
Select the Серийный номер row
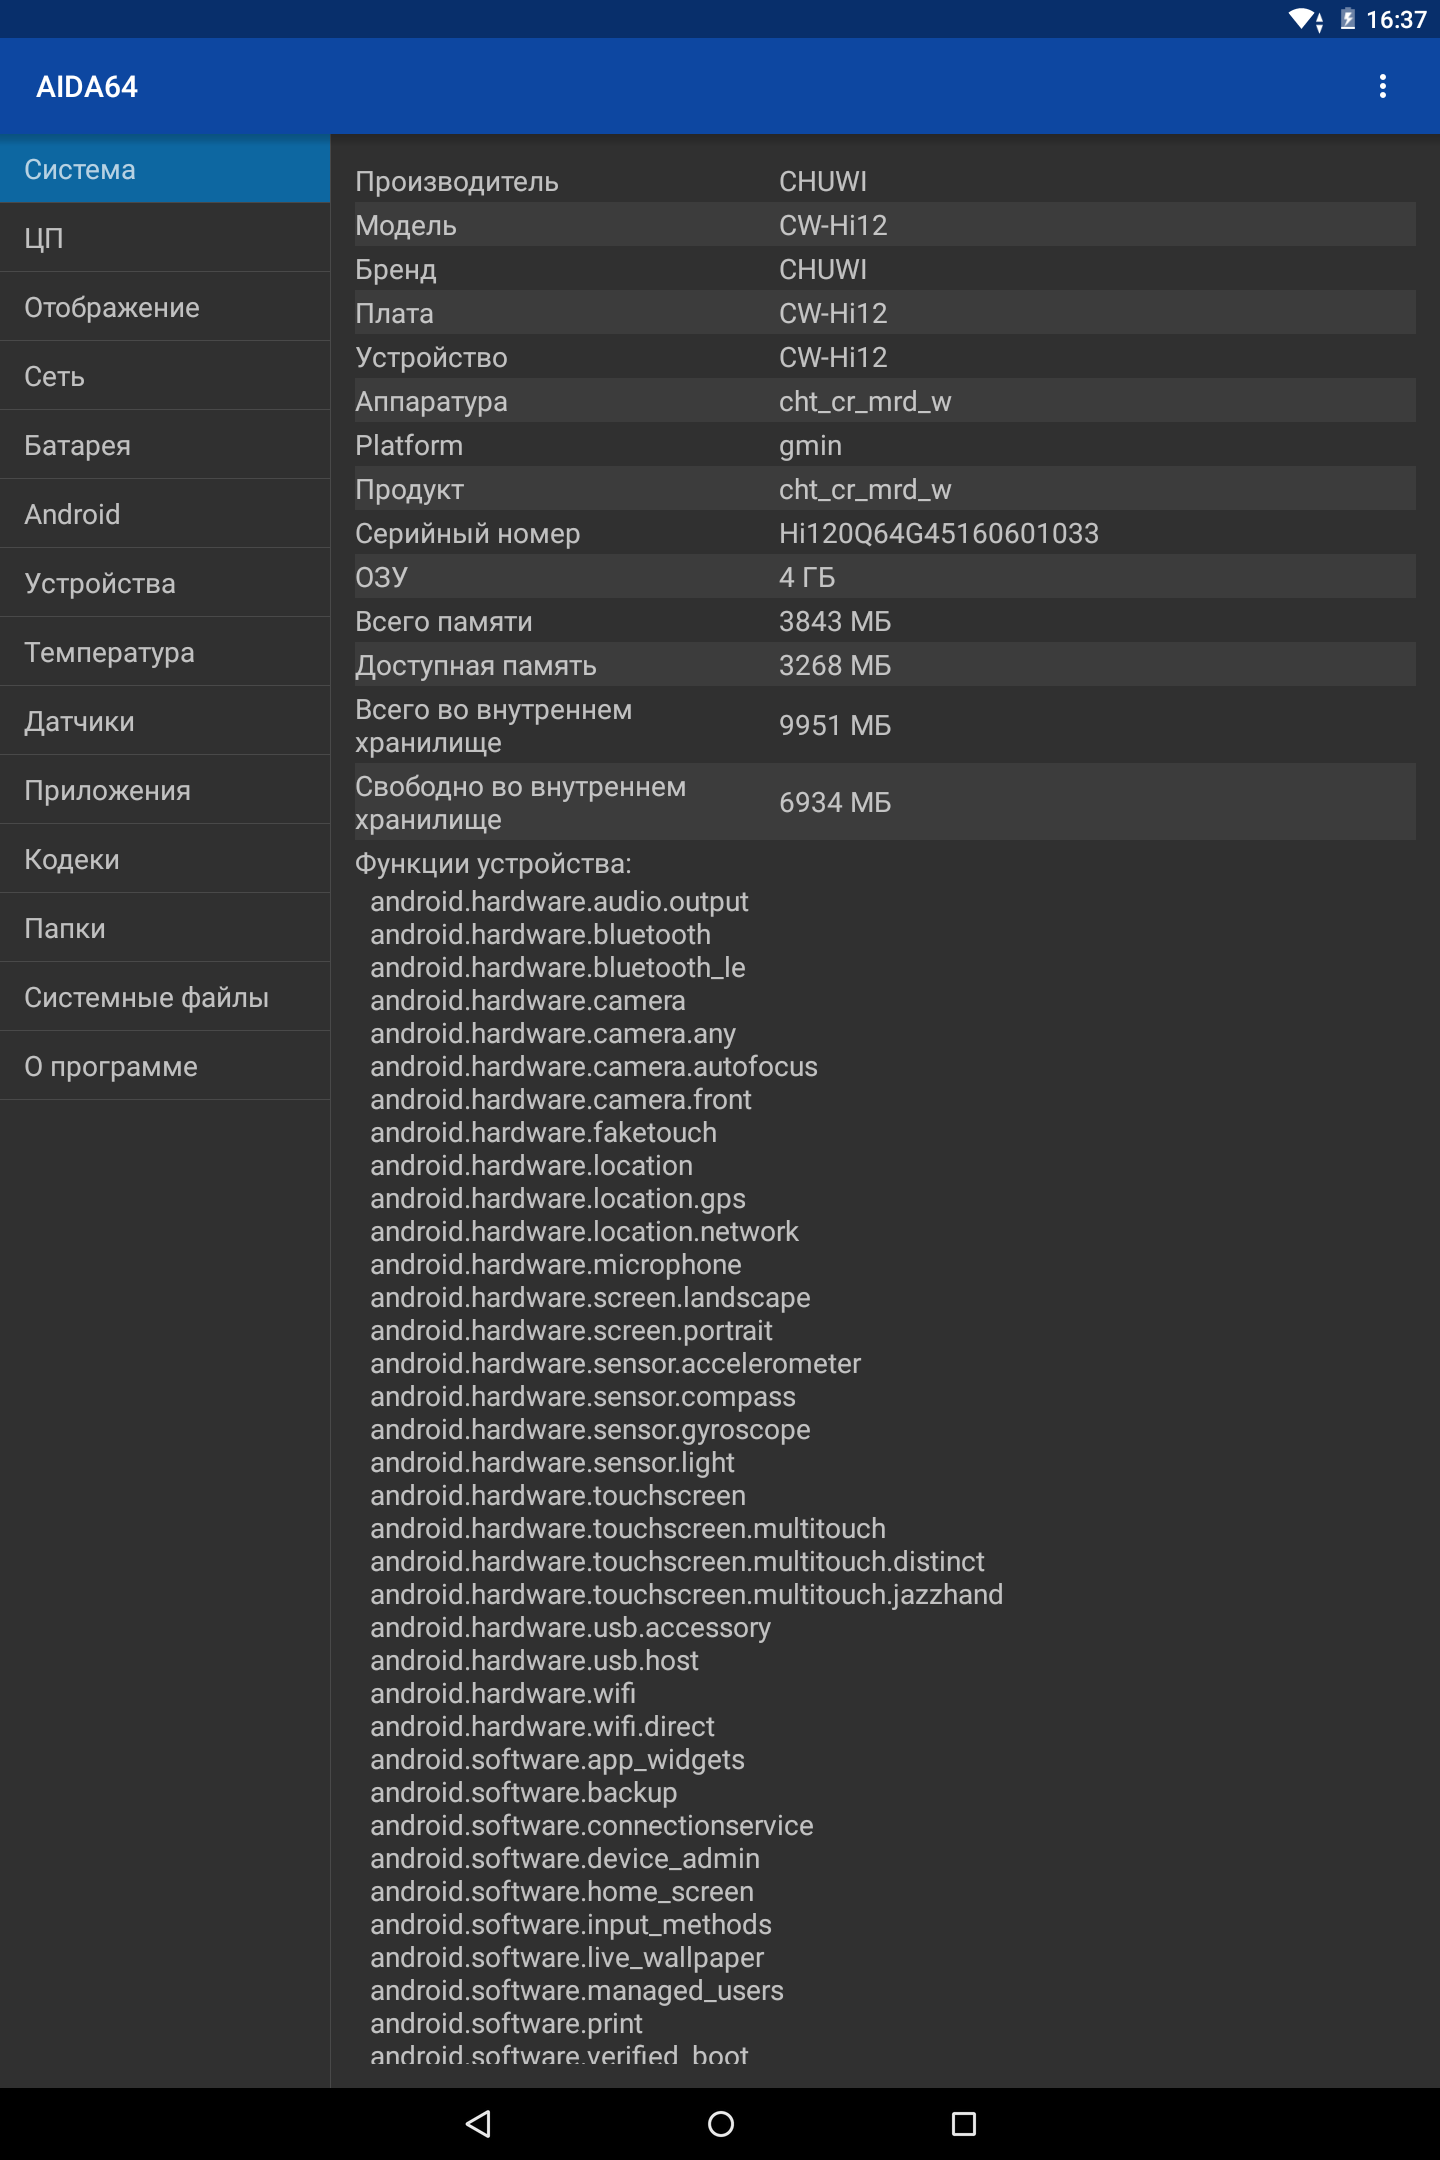coord(885,533)
